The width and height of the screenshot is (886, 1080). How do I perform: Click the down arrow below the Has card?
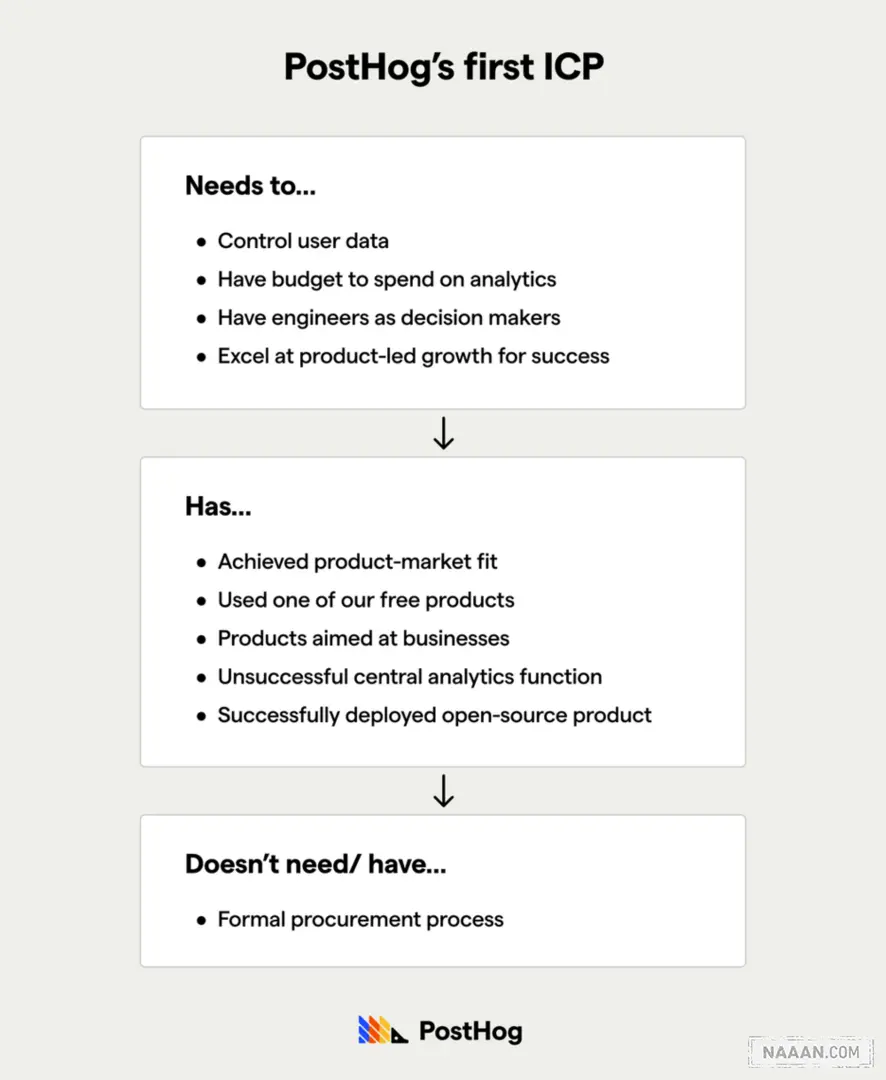coord(443,791)
